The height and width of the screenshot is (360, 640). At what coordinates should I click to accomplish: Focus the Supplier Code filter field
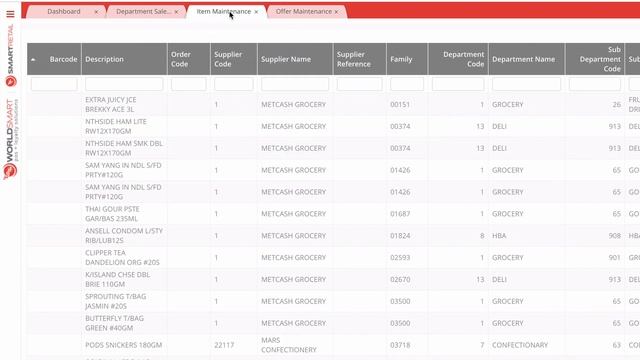point(234,84)
